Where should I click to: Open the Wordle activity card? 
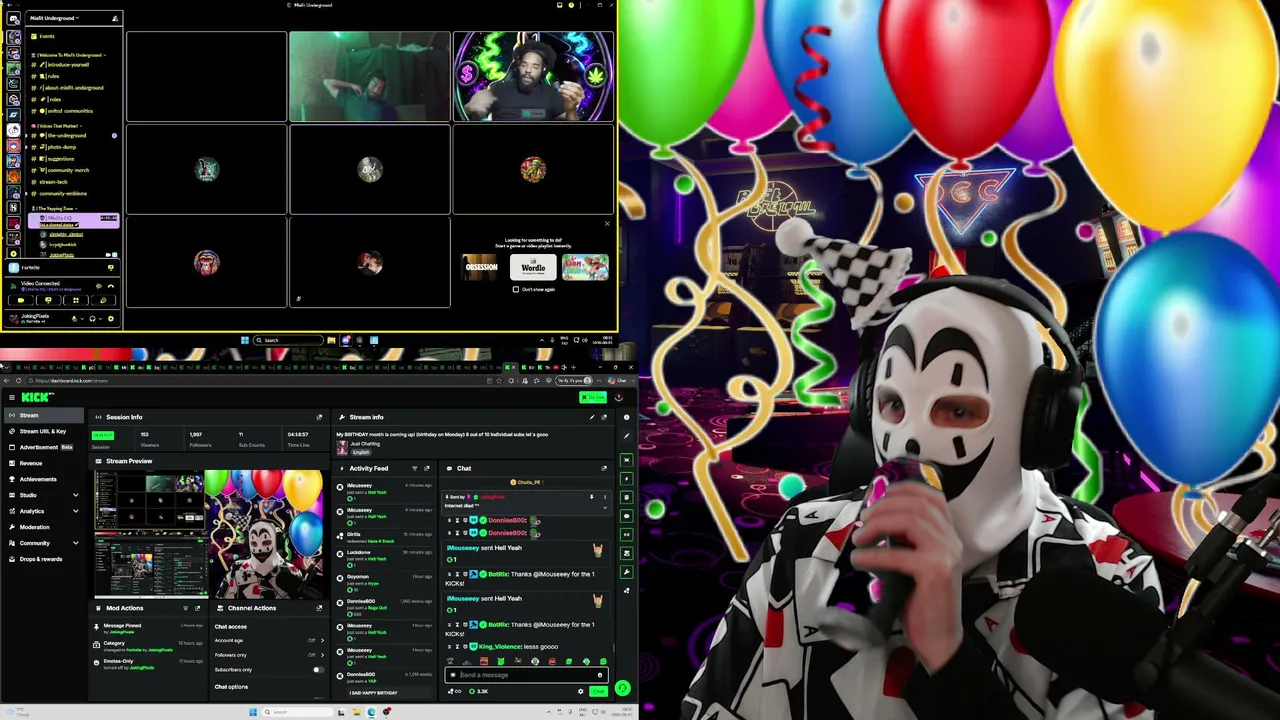click(533, 267)
